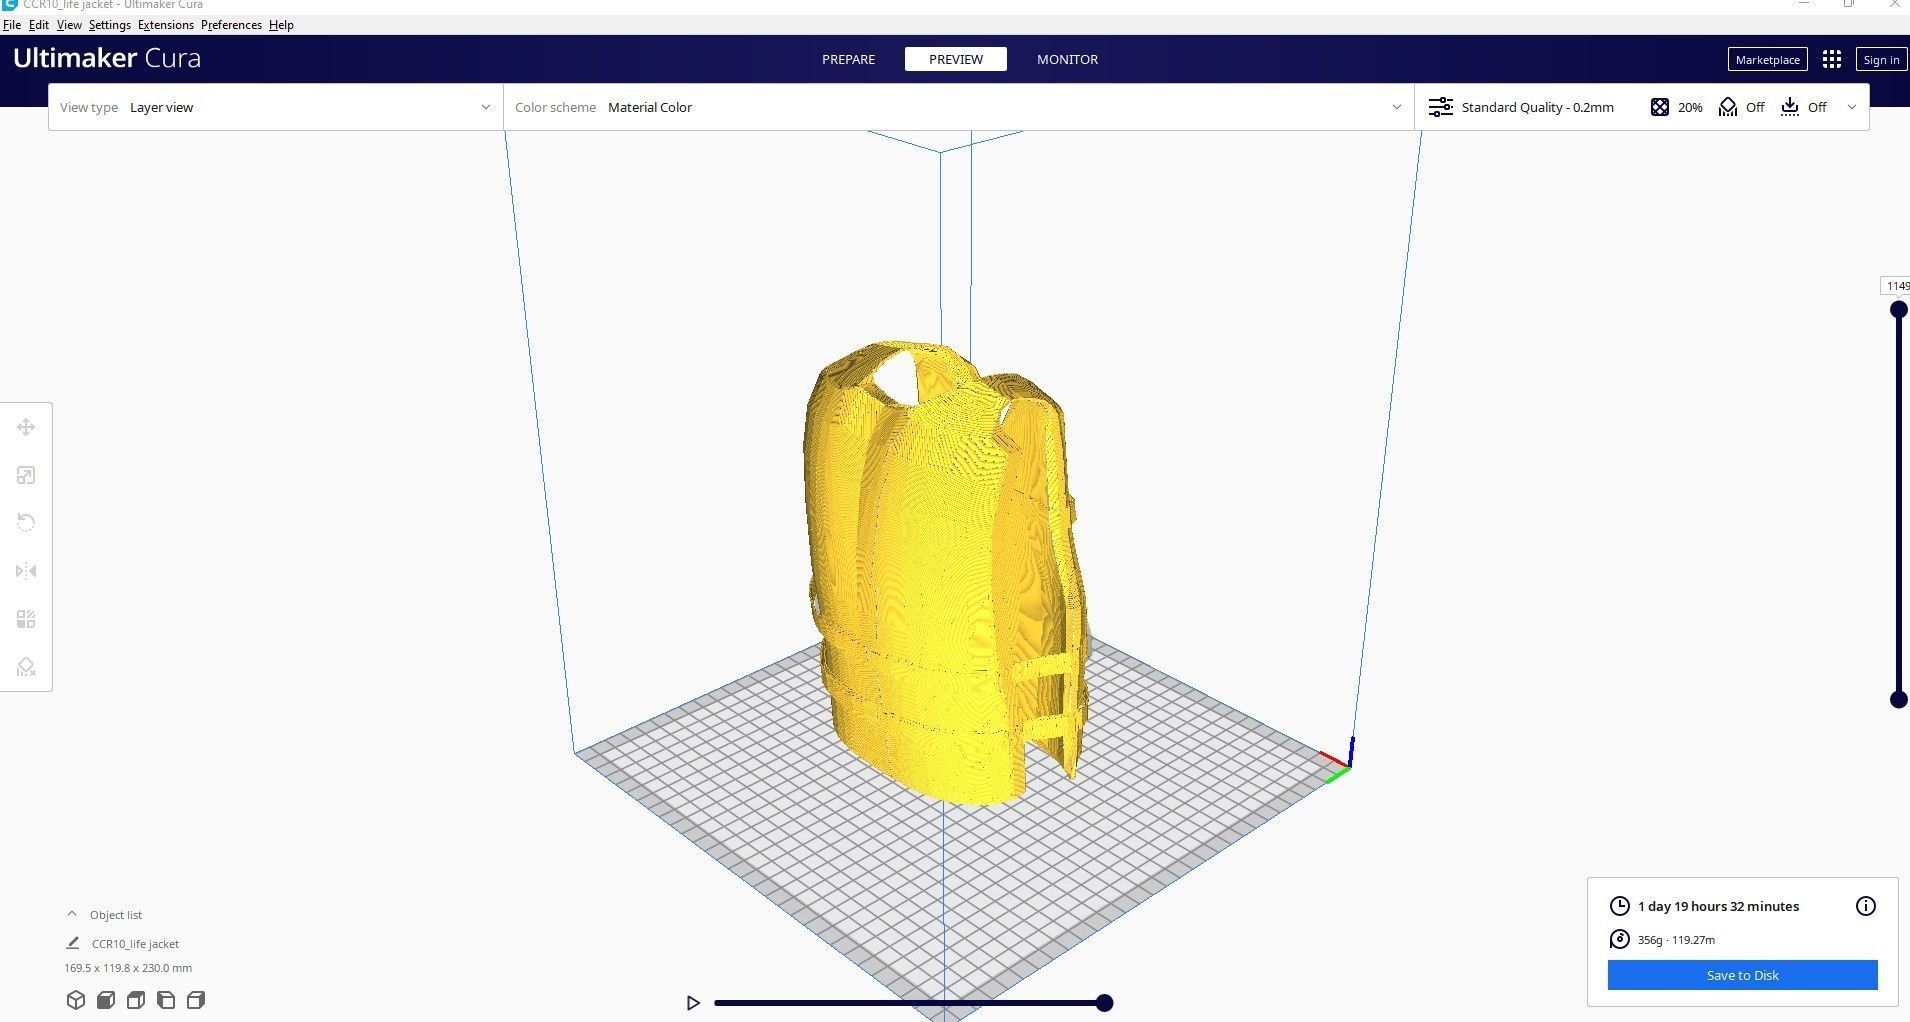Image resolution: width=1910 pixels, height=1022 pixels.
Task: Switch to left side view icon
Action: (166, 1000)
